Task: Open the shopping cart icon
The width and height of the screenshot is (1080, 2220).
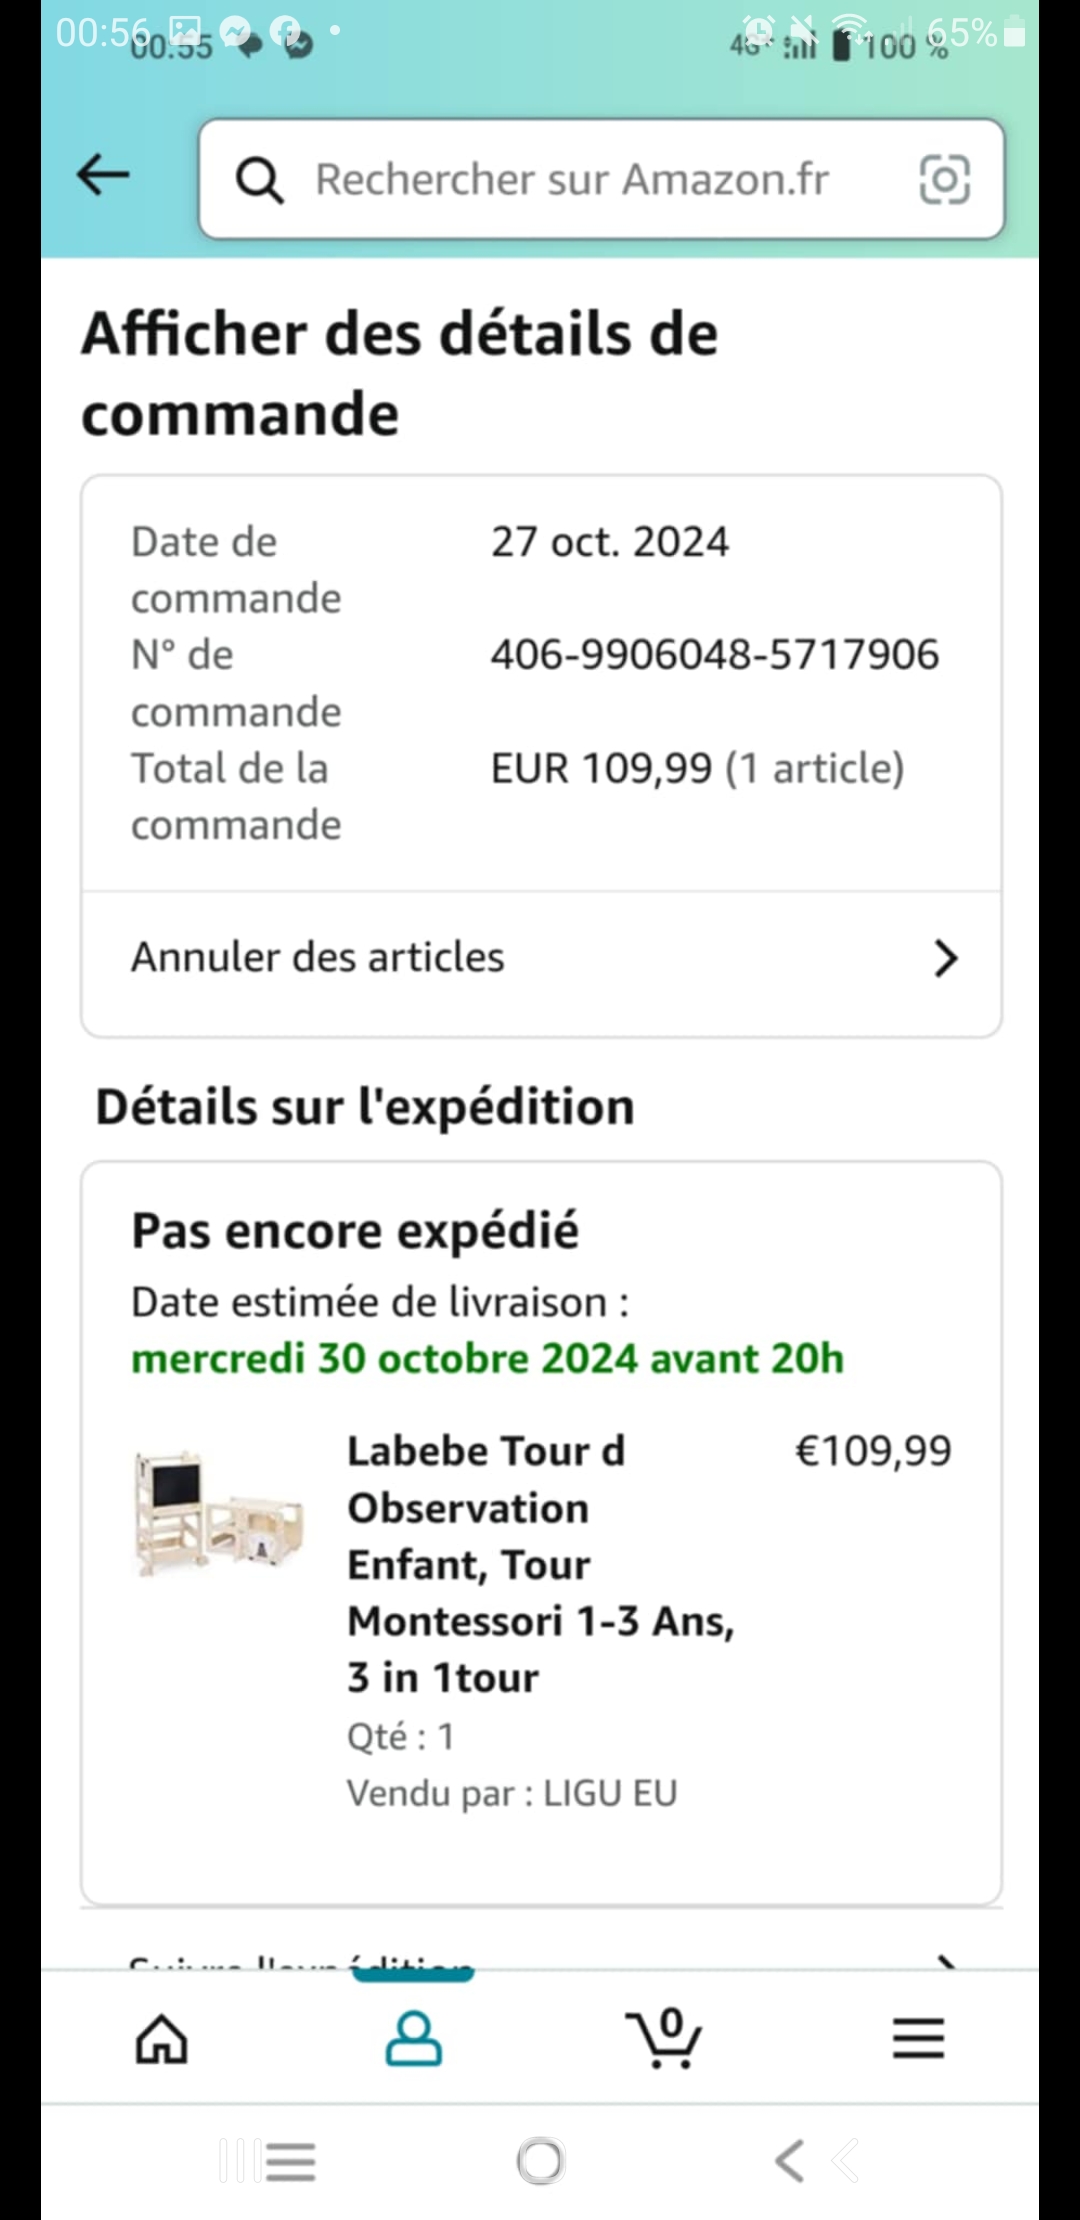Action: pos(665,2038)
